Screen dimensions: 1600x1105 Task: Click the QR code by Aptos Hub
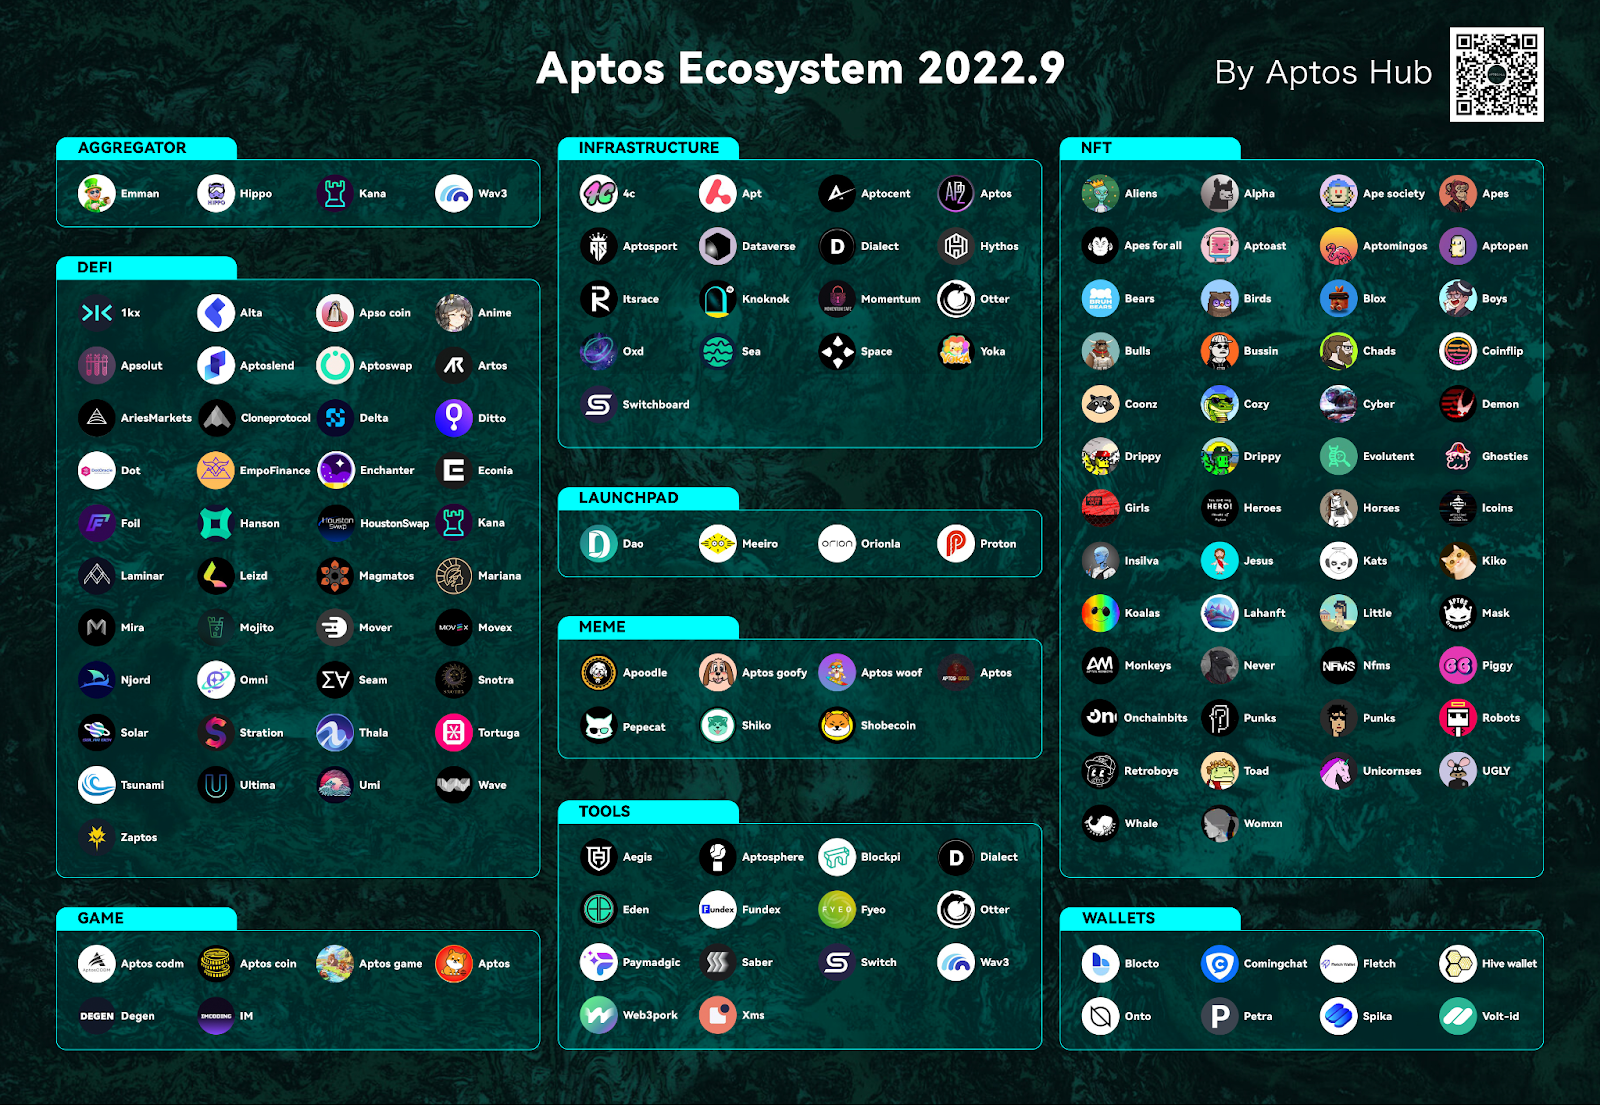[x=1497, y=75]
